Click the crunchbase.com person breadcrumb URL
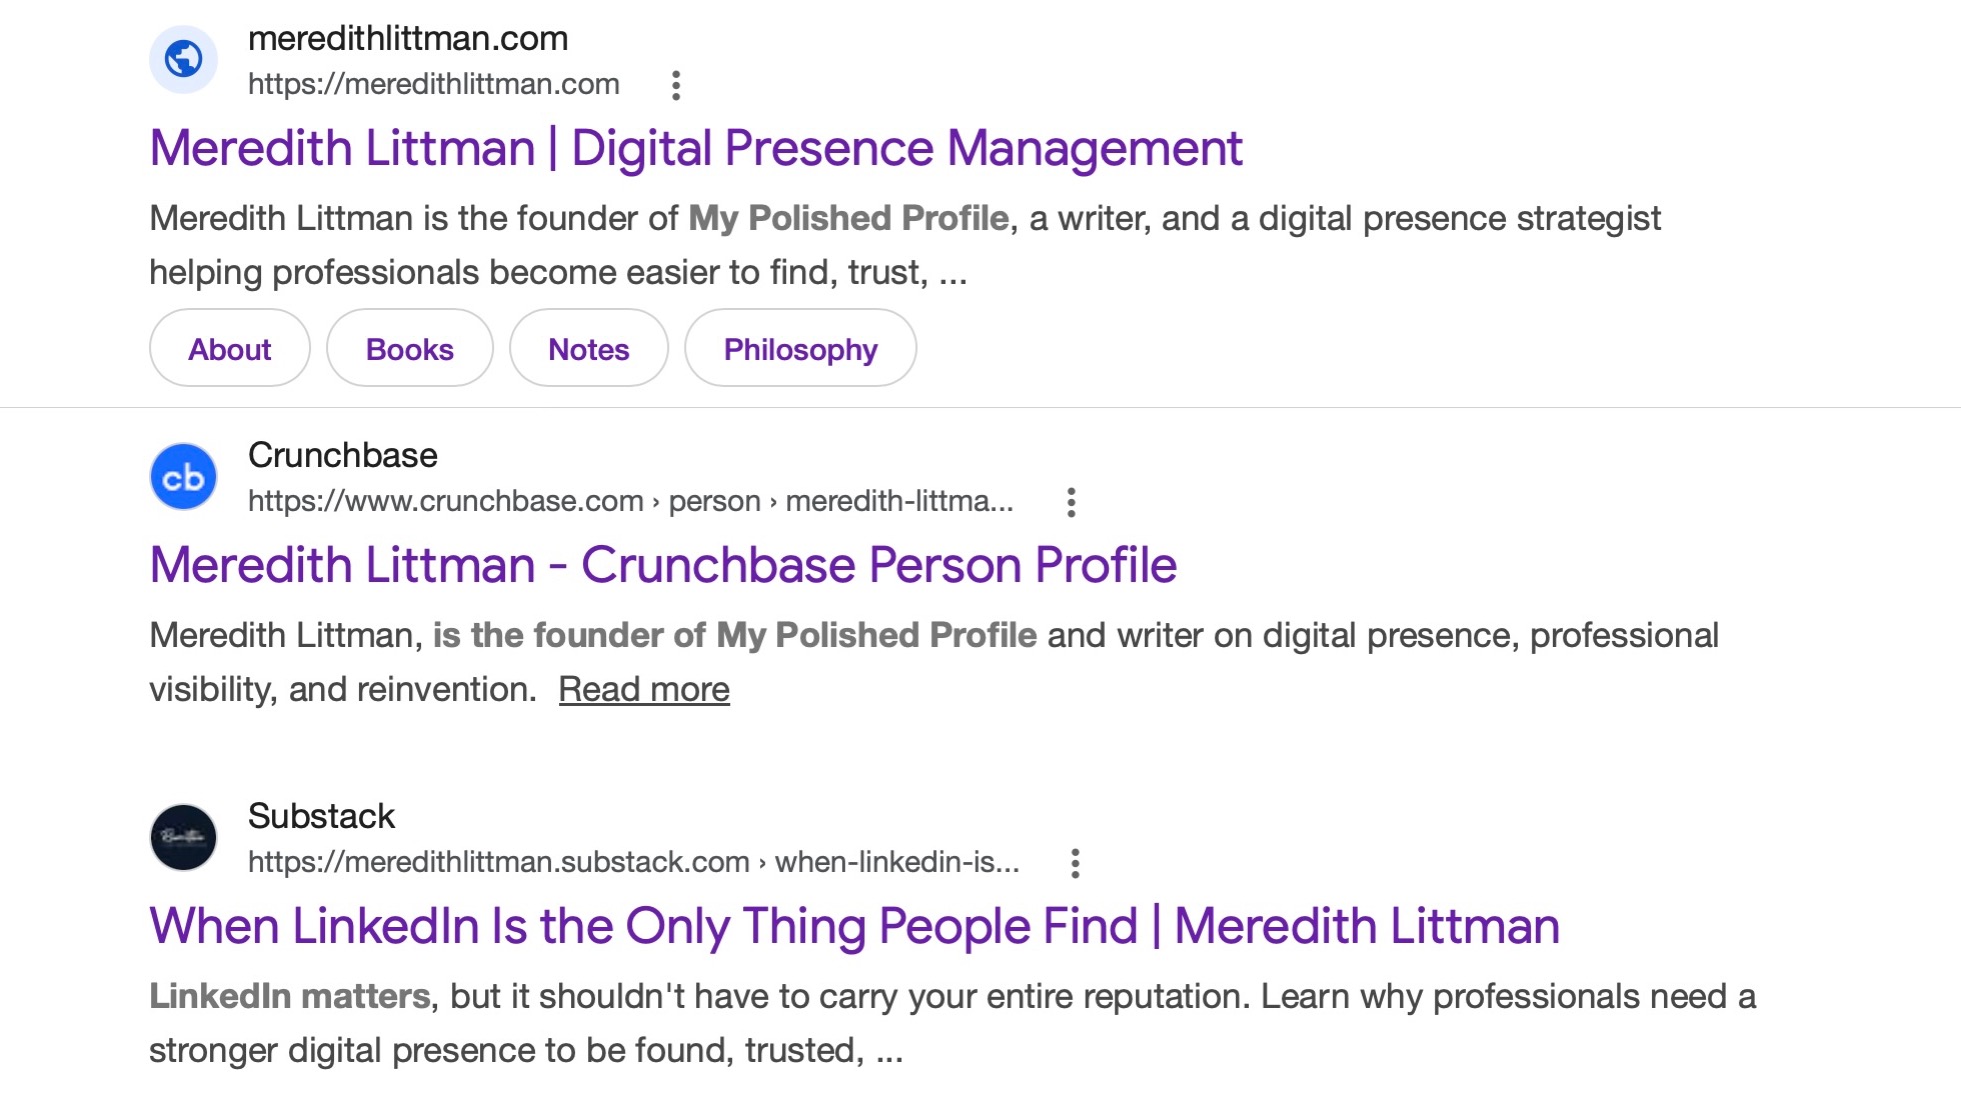1961x1109 pixels. [x=631, y=501]
